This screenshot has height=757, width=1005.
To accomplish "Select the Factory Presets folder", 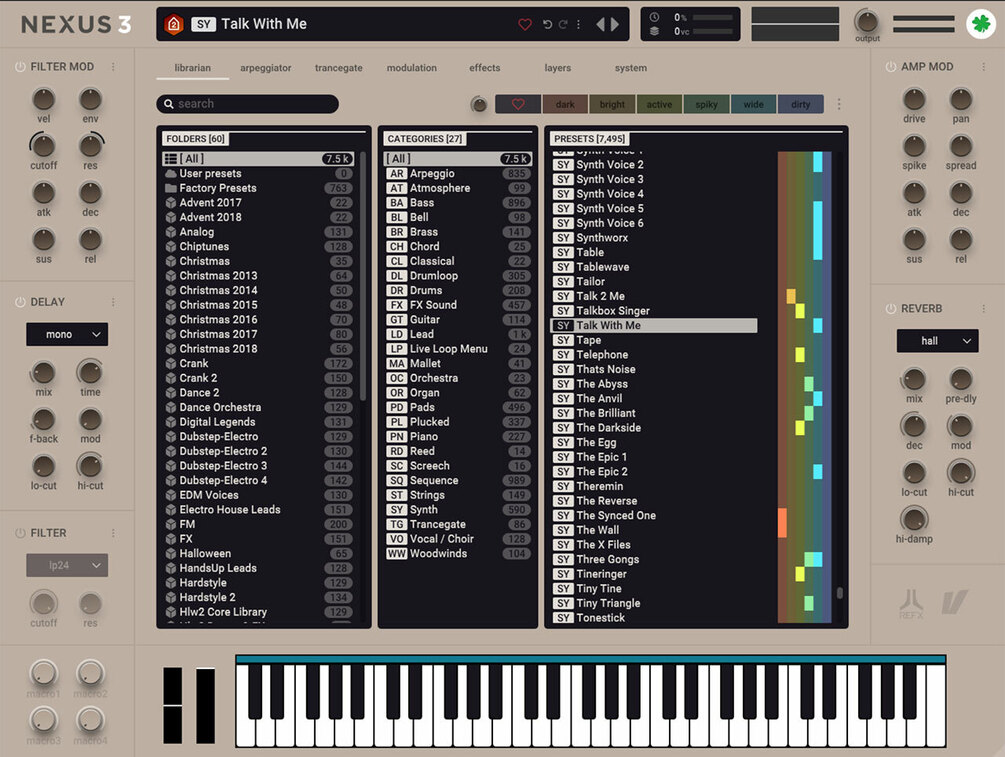I will [x=258, y=188].
